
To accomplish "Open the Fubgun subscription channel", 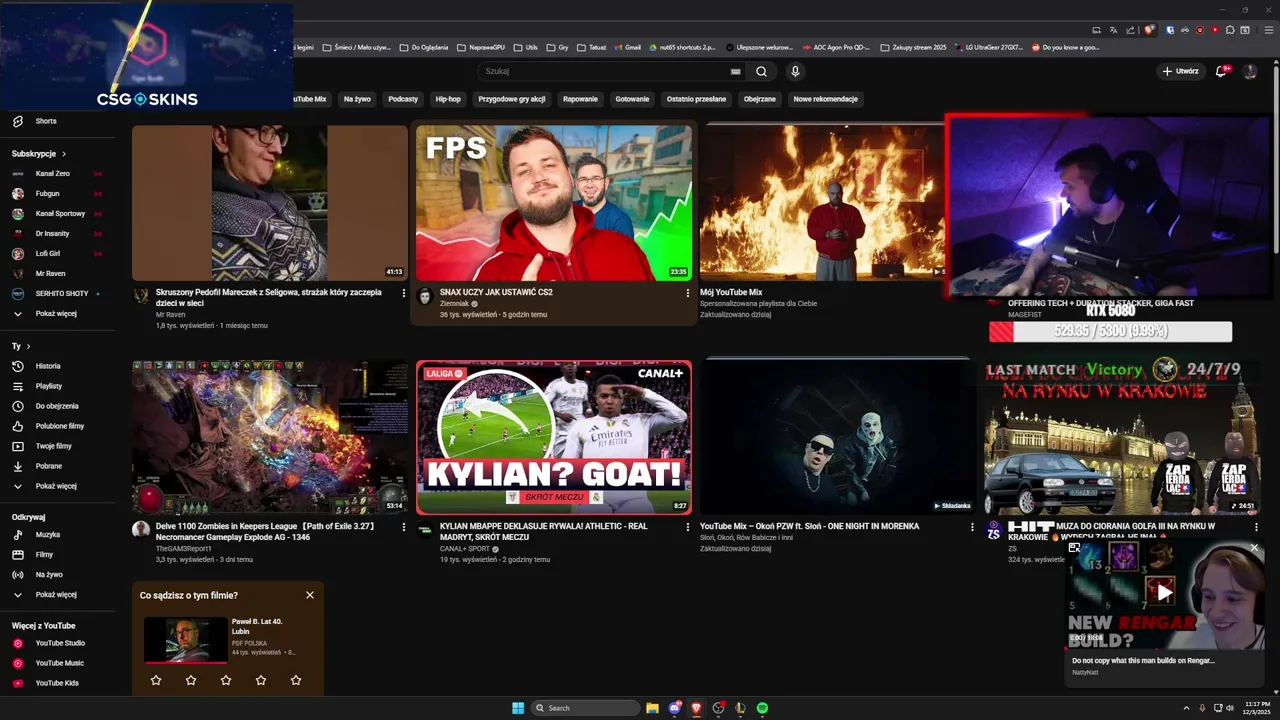I will [x=47, y=194].
